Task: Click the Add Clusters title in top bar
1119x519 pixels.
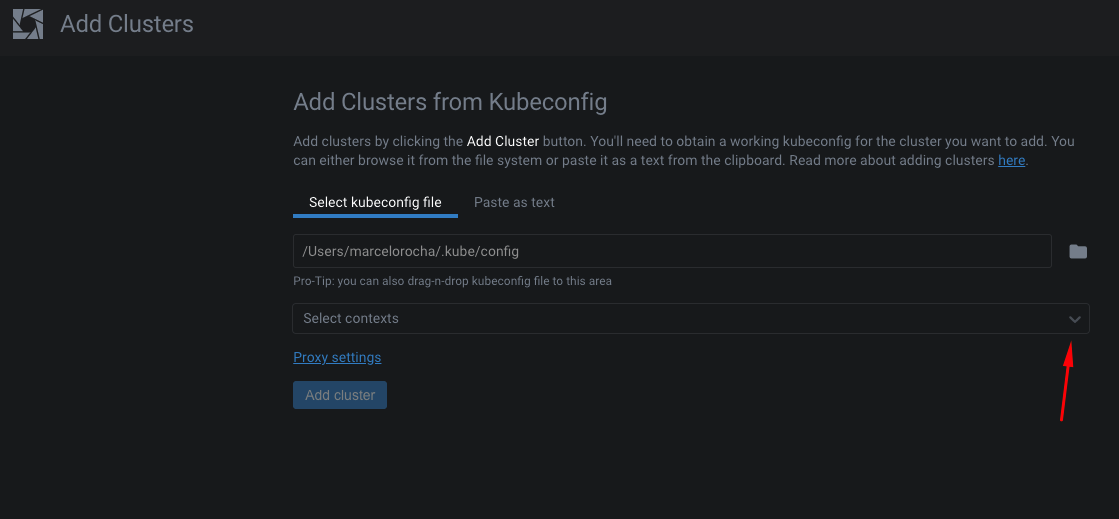Action: 127,24
